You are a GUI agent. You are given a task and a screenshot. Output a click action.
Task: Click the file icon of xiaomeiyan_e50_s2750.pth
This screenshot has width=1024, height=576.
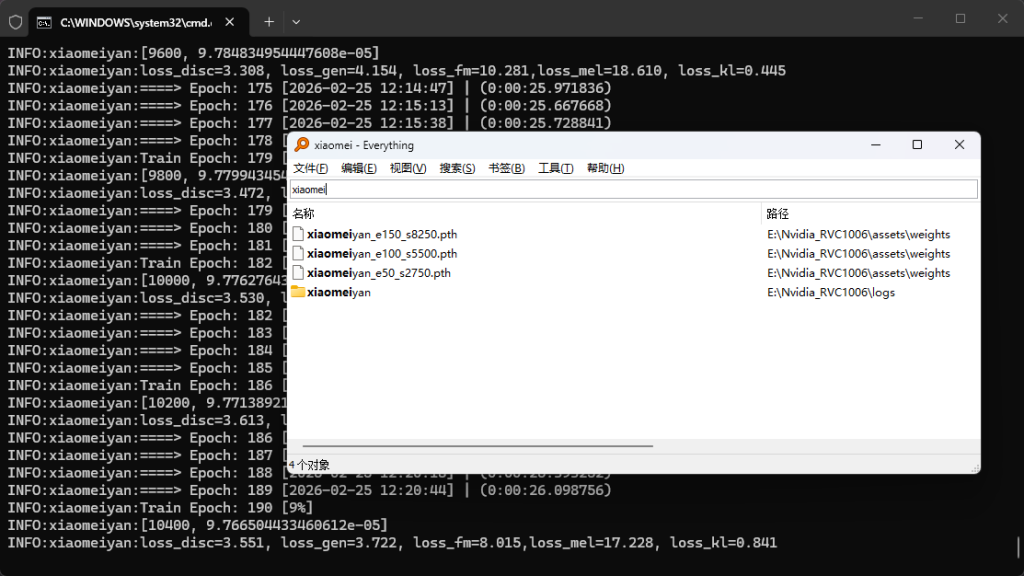[298, 272]
